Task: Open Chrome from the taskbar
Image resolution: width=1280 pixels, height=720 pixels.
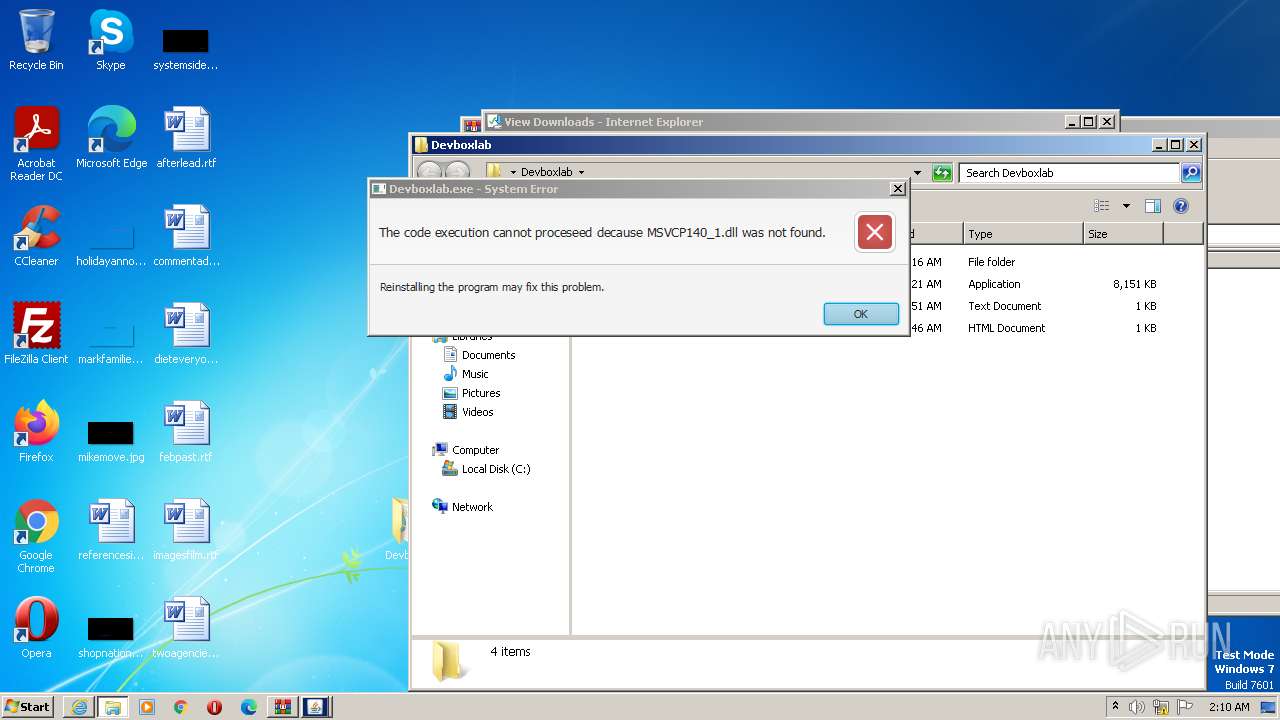Action: (180, 707)
